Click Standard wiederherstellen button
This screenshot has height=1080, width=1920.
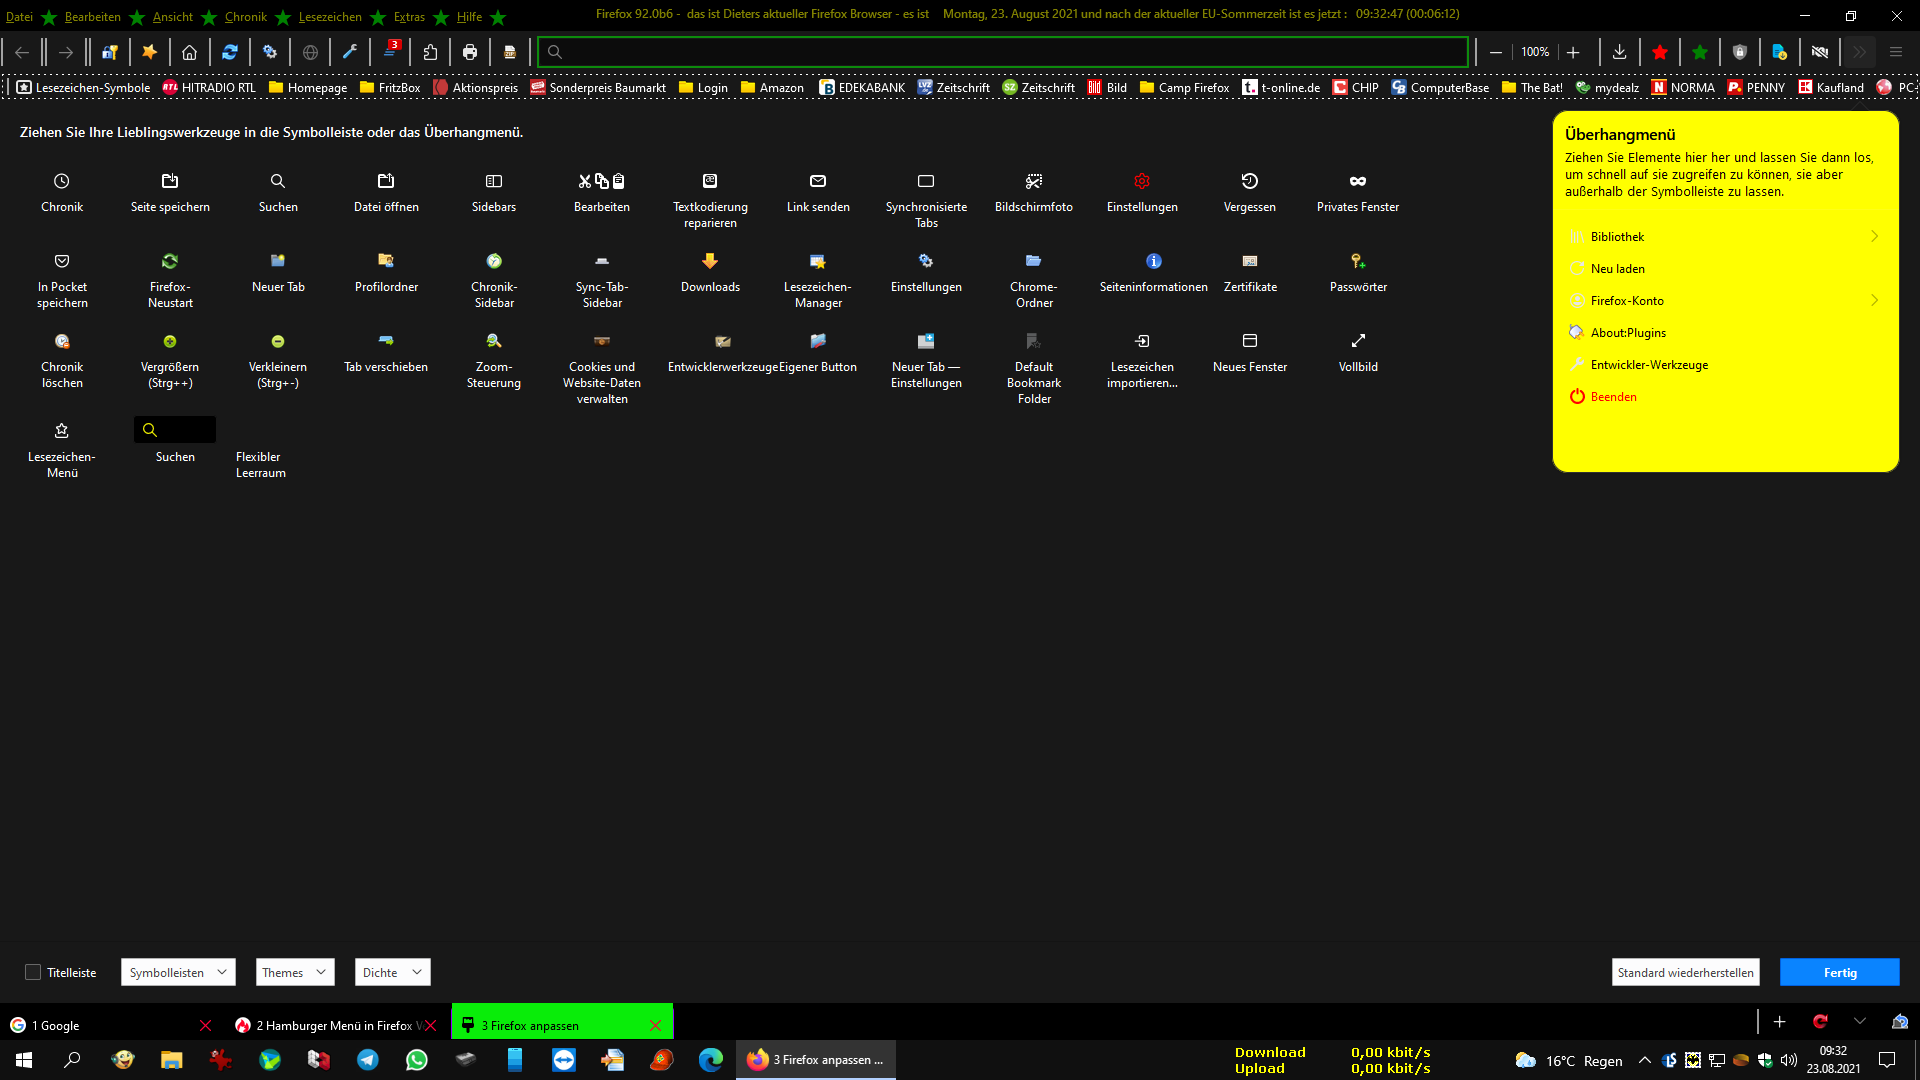1685,972
